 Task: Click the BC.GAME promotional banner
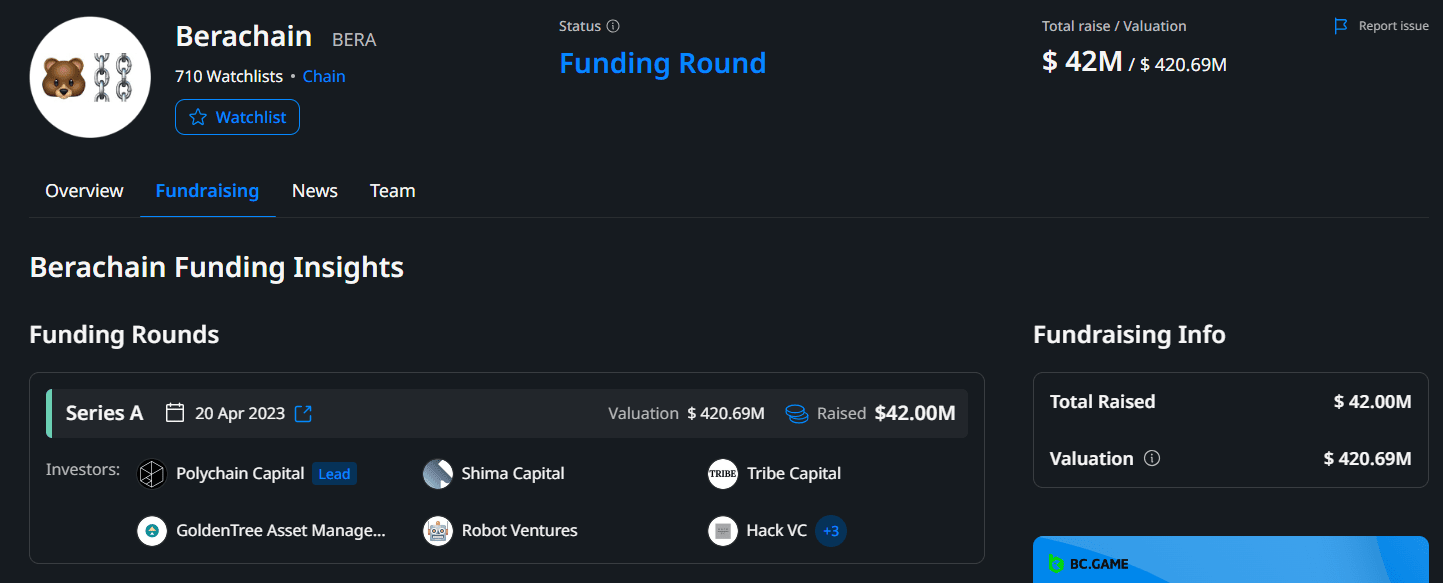(1230, 562)
